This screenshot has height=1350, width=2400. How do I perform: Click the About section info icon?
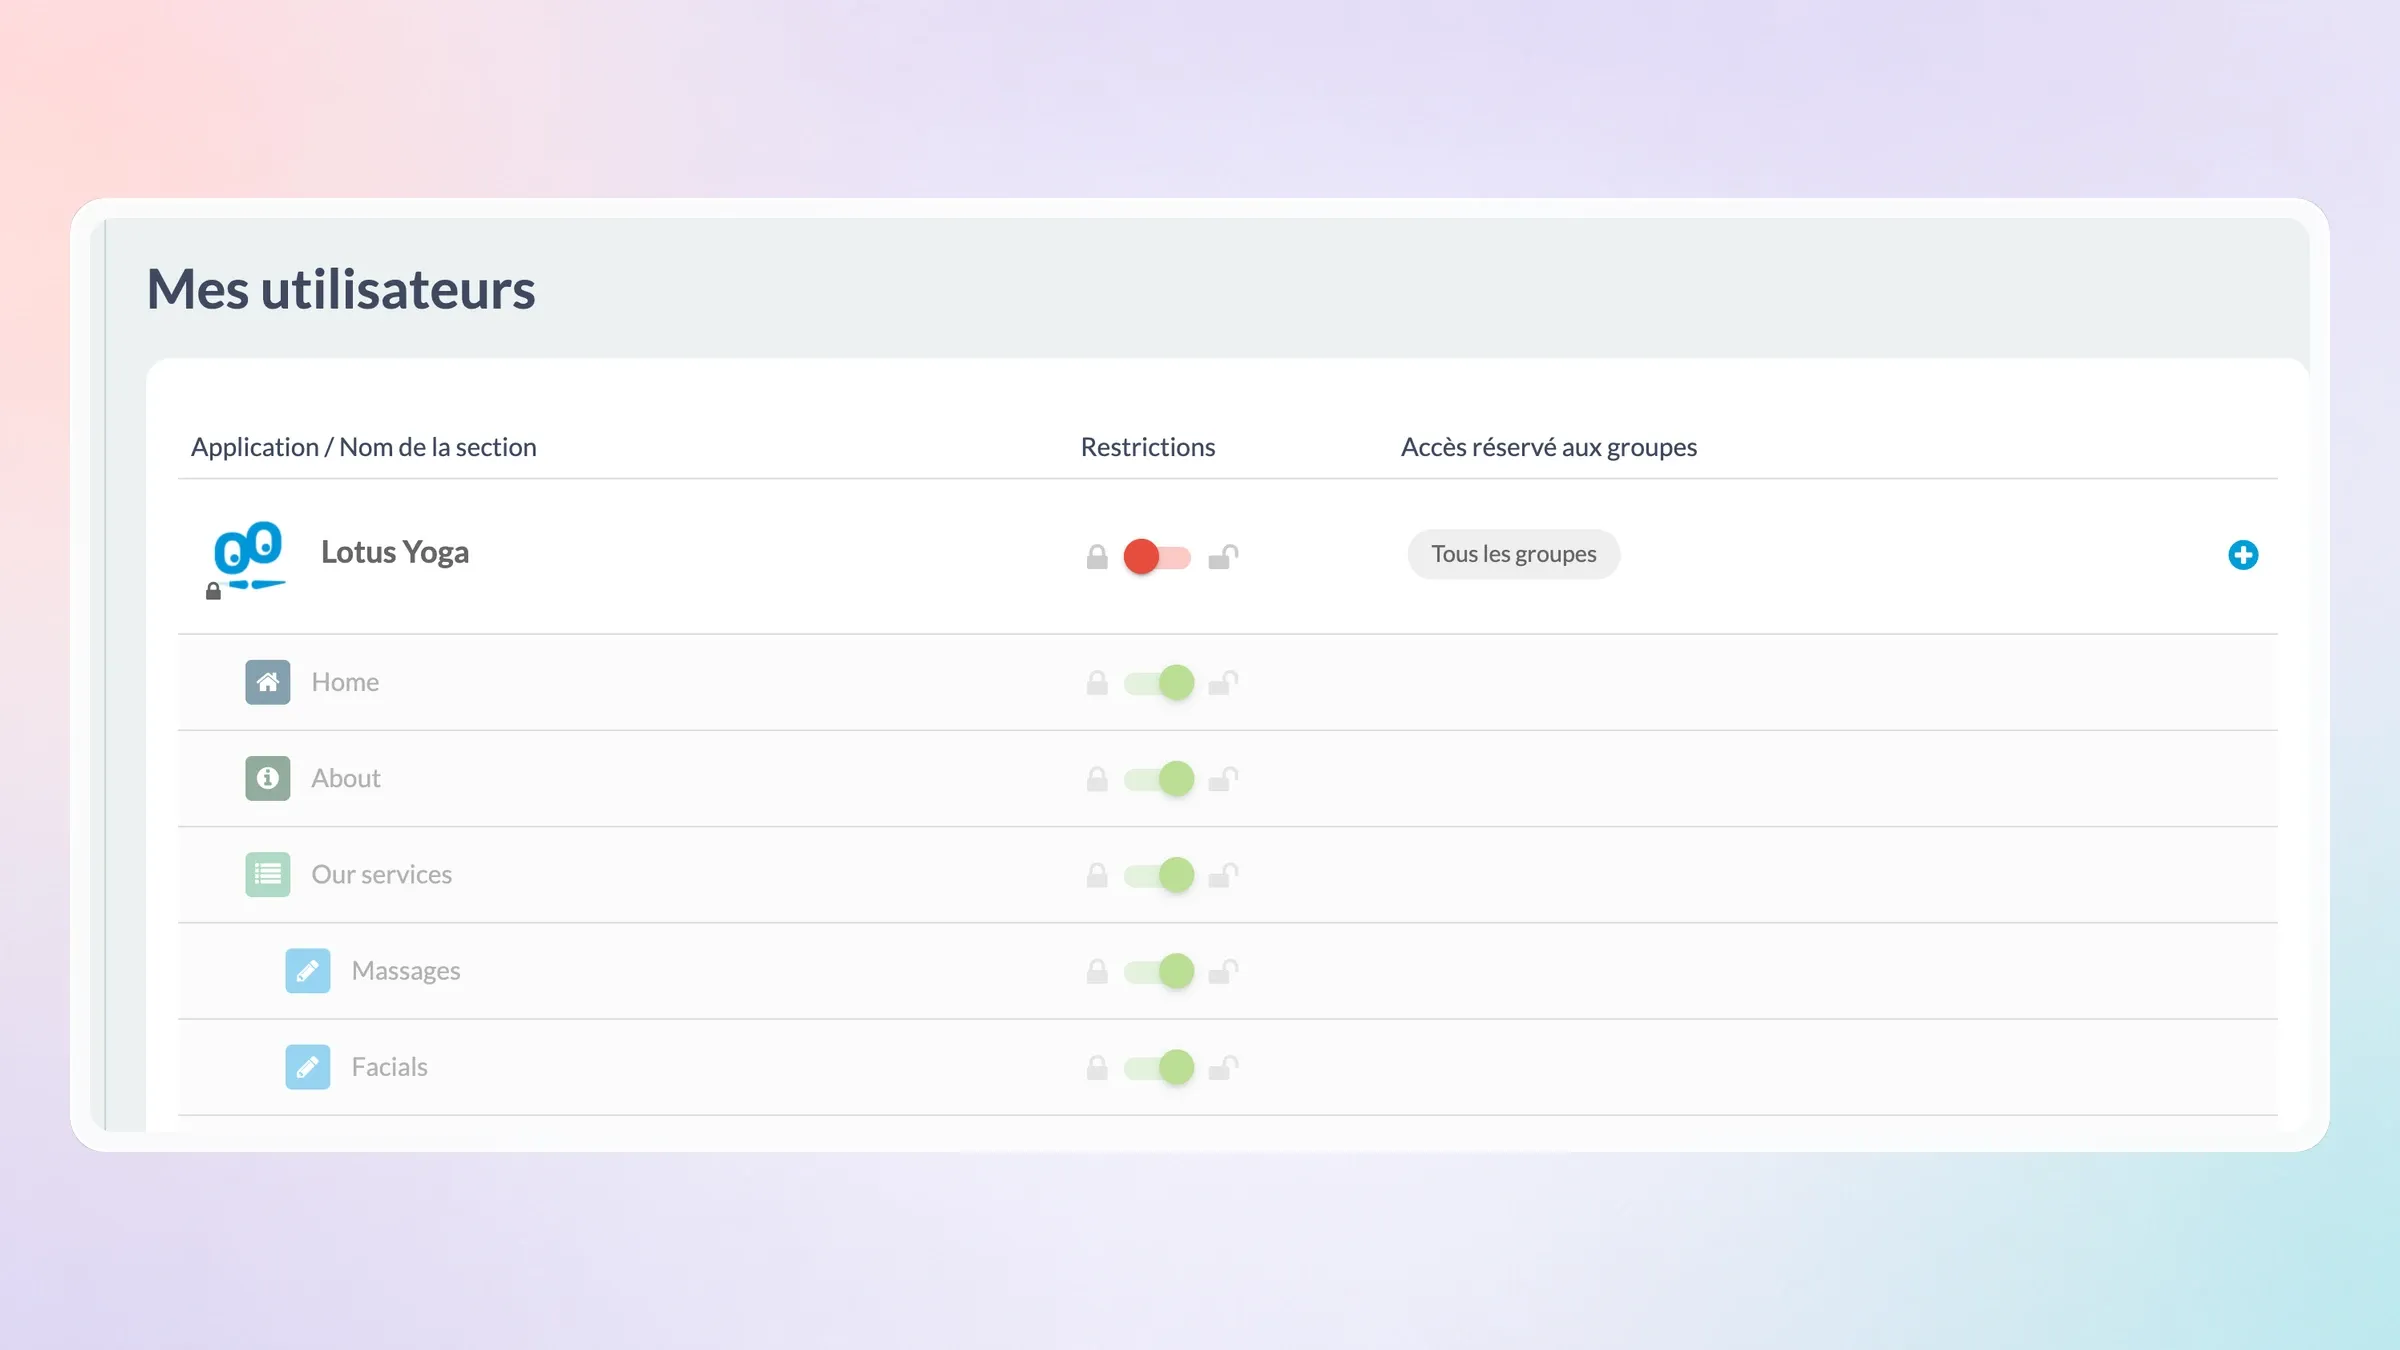coord(268,778)
